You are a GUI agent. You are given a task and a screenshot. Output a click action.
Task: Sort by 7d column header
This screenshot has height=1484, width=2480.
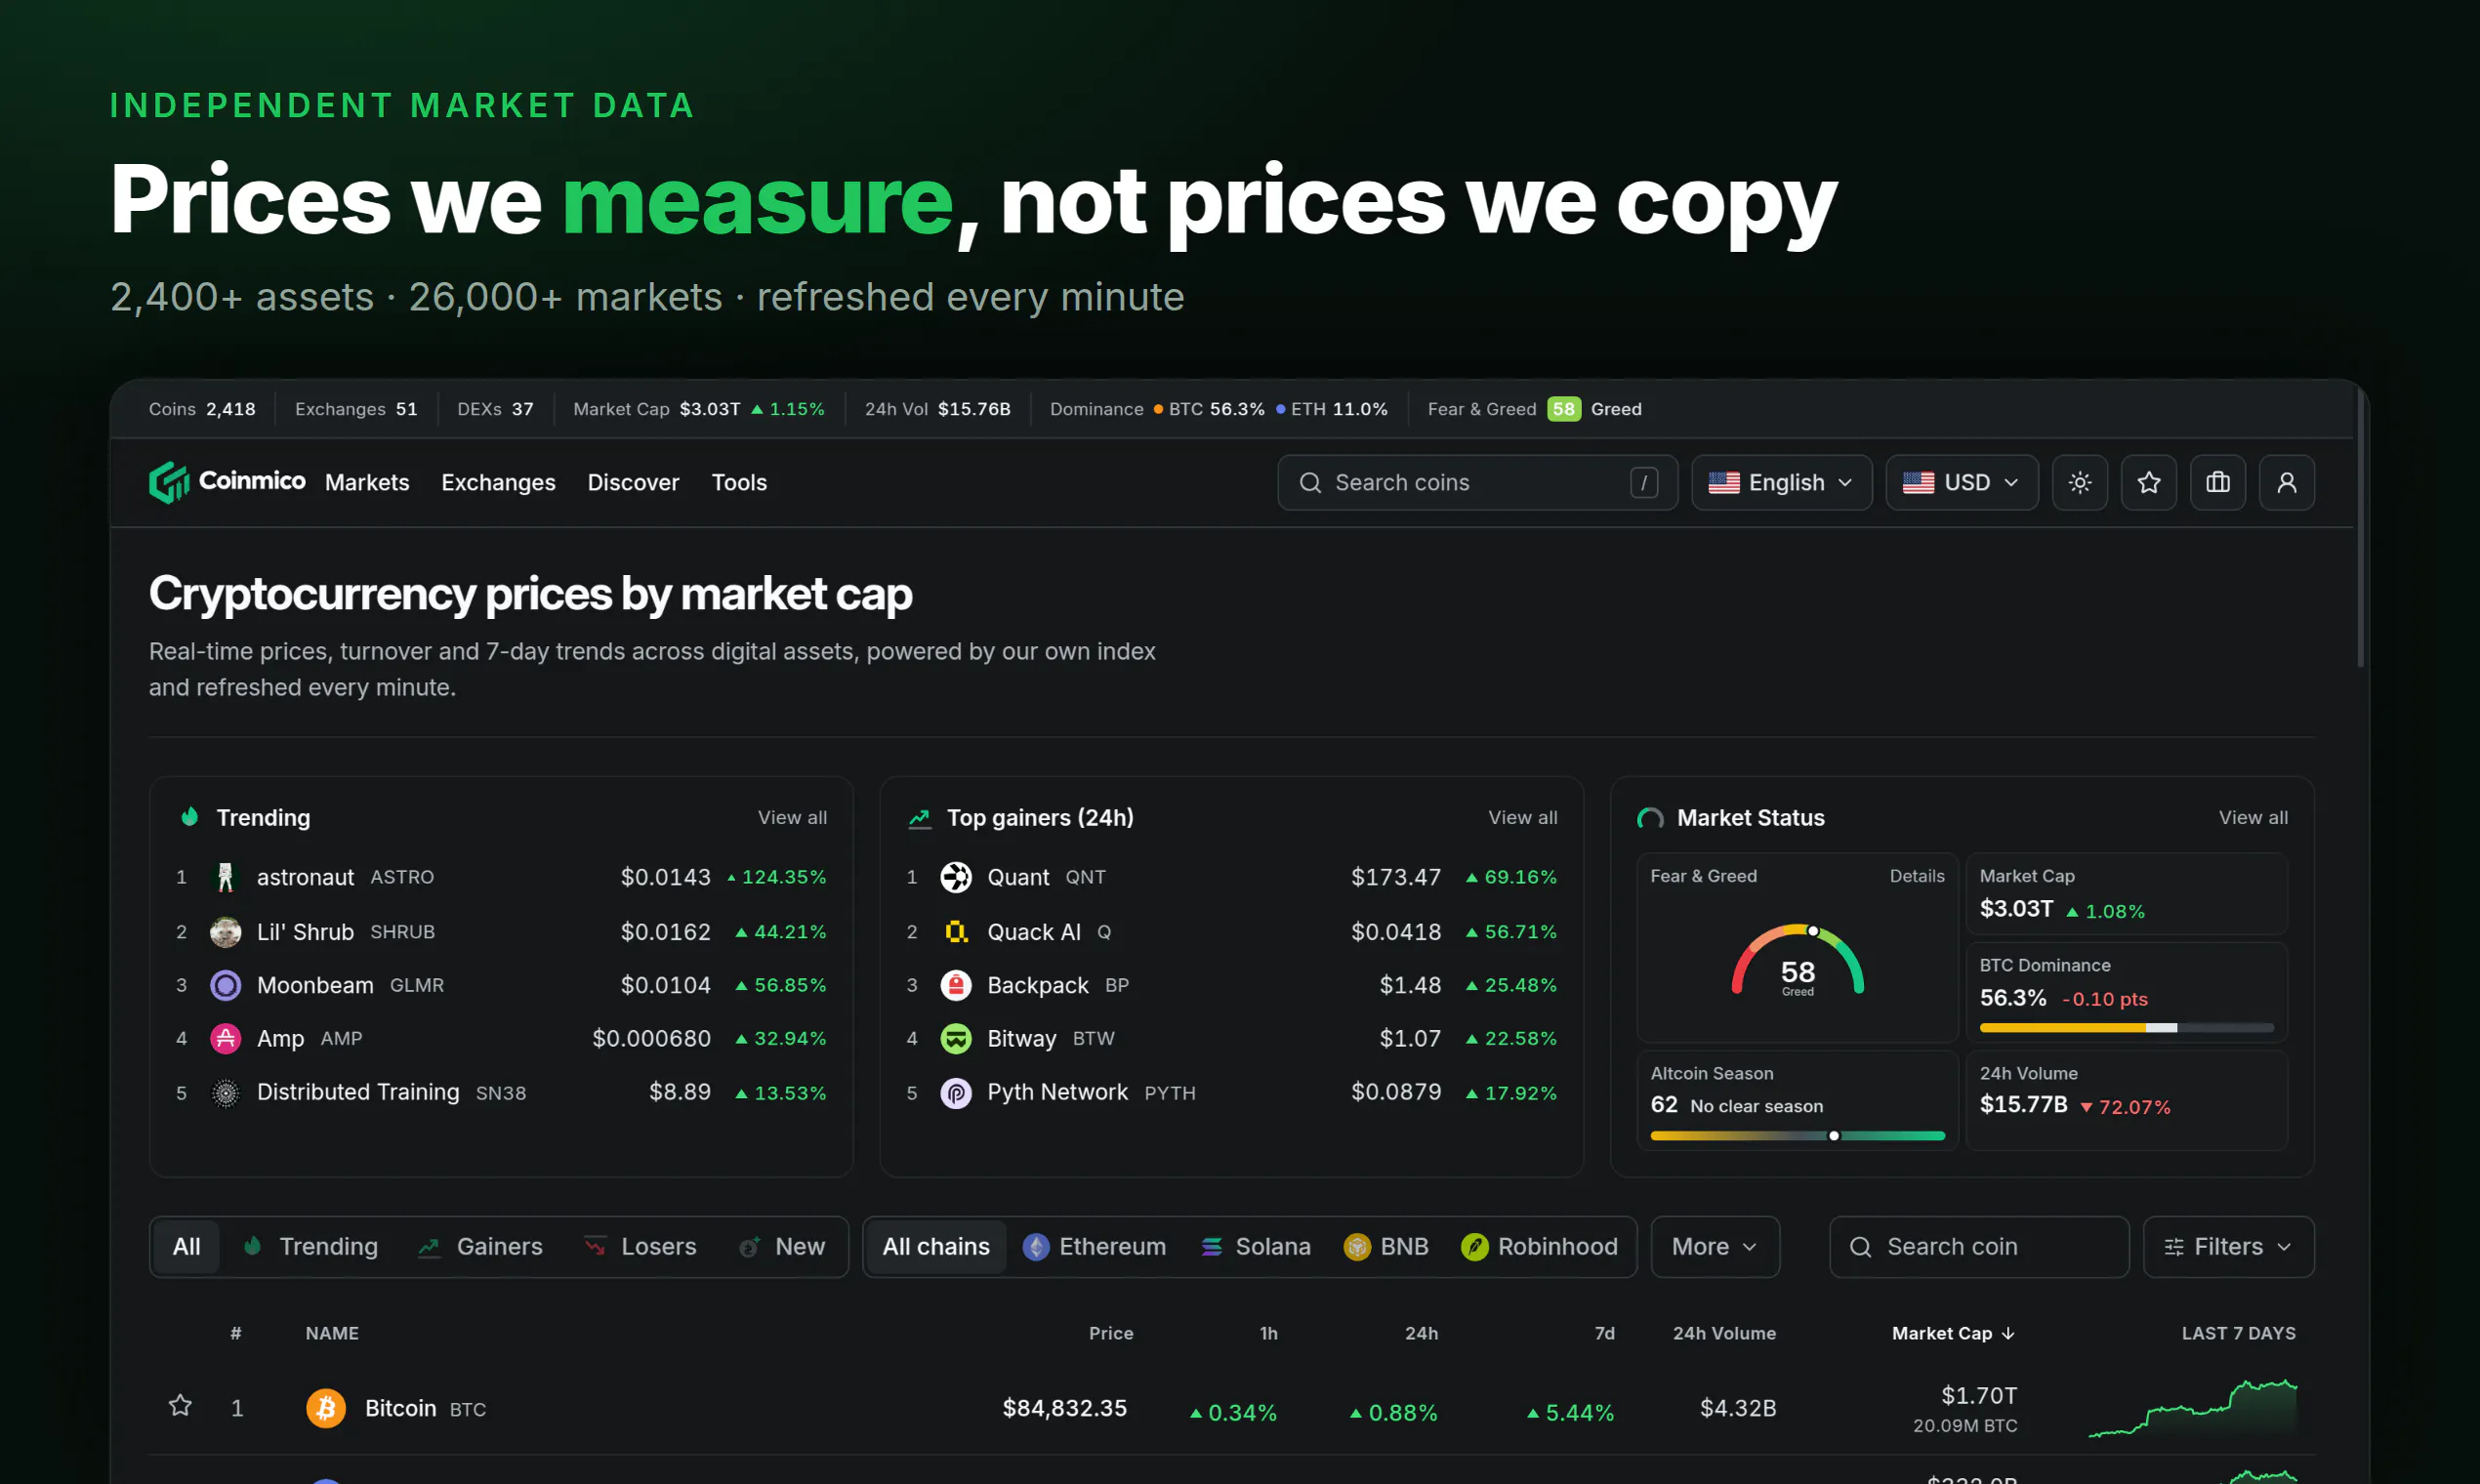coord(1604,1333)
